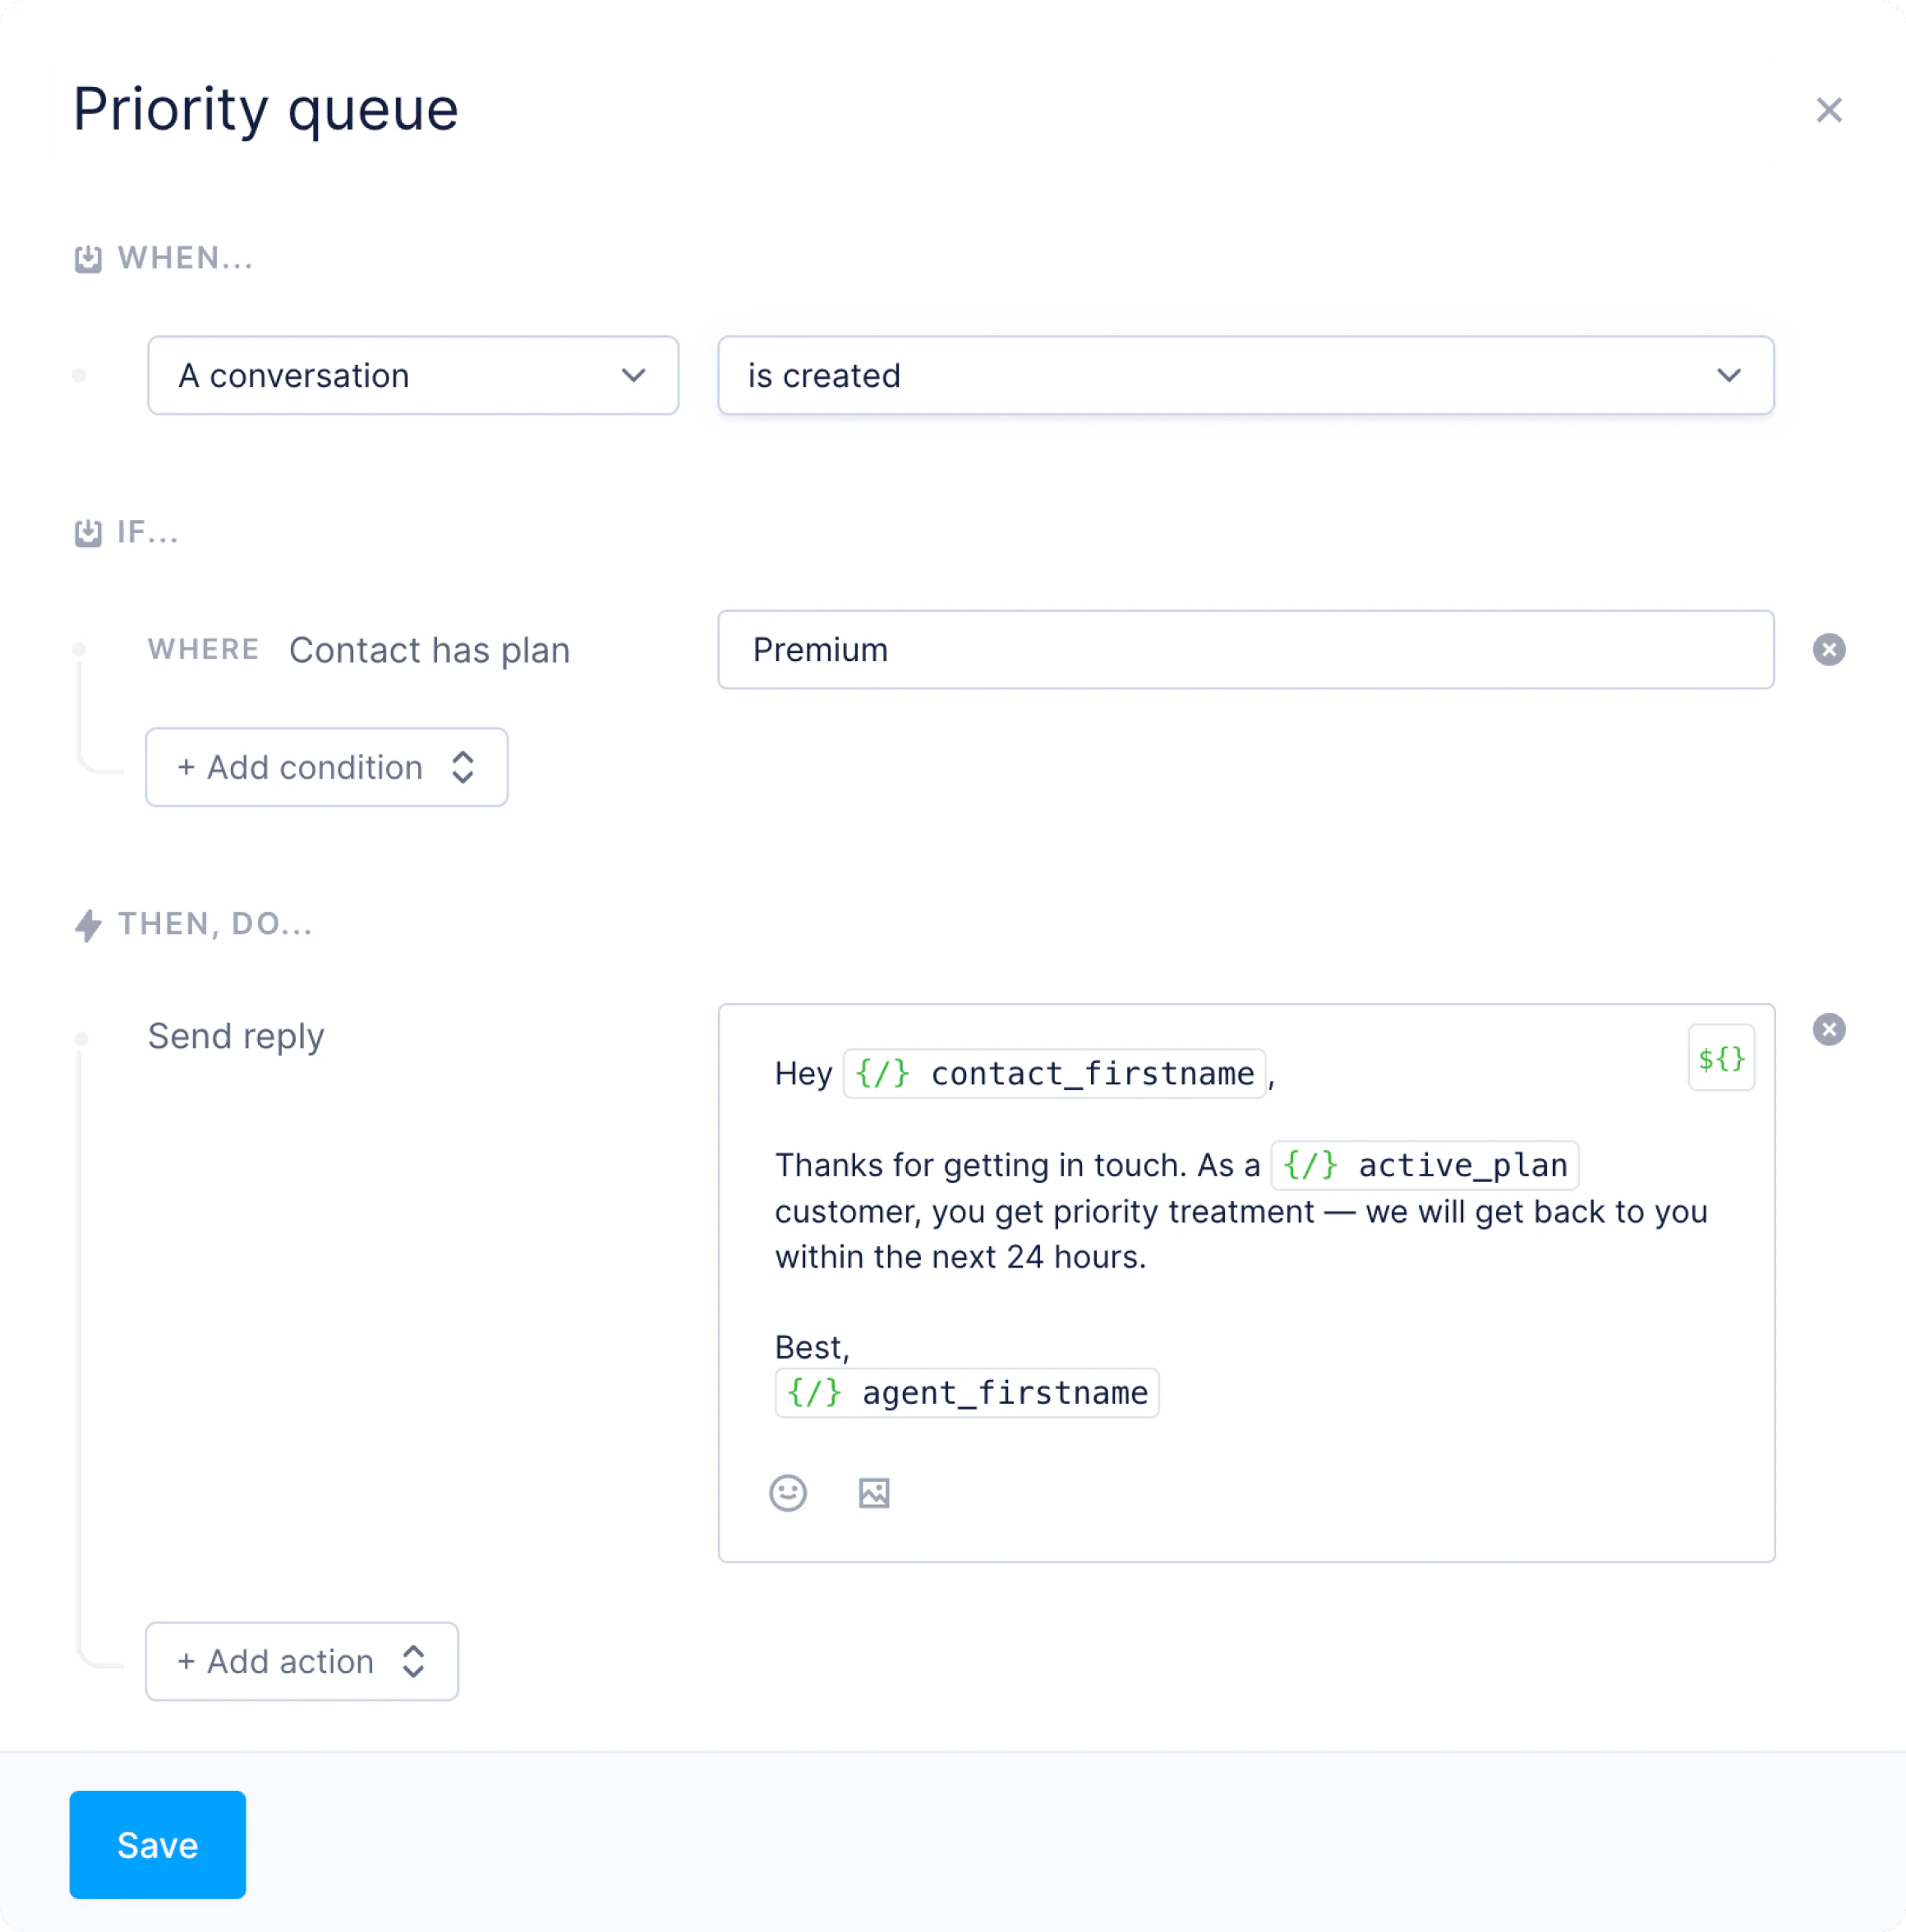The height and width of the screenshot is (1932, 1906).
Task: Click the Send reply action label
Action: click(236, 1037)
